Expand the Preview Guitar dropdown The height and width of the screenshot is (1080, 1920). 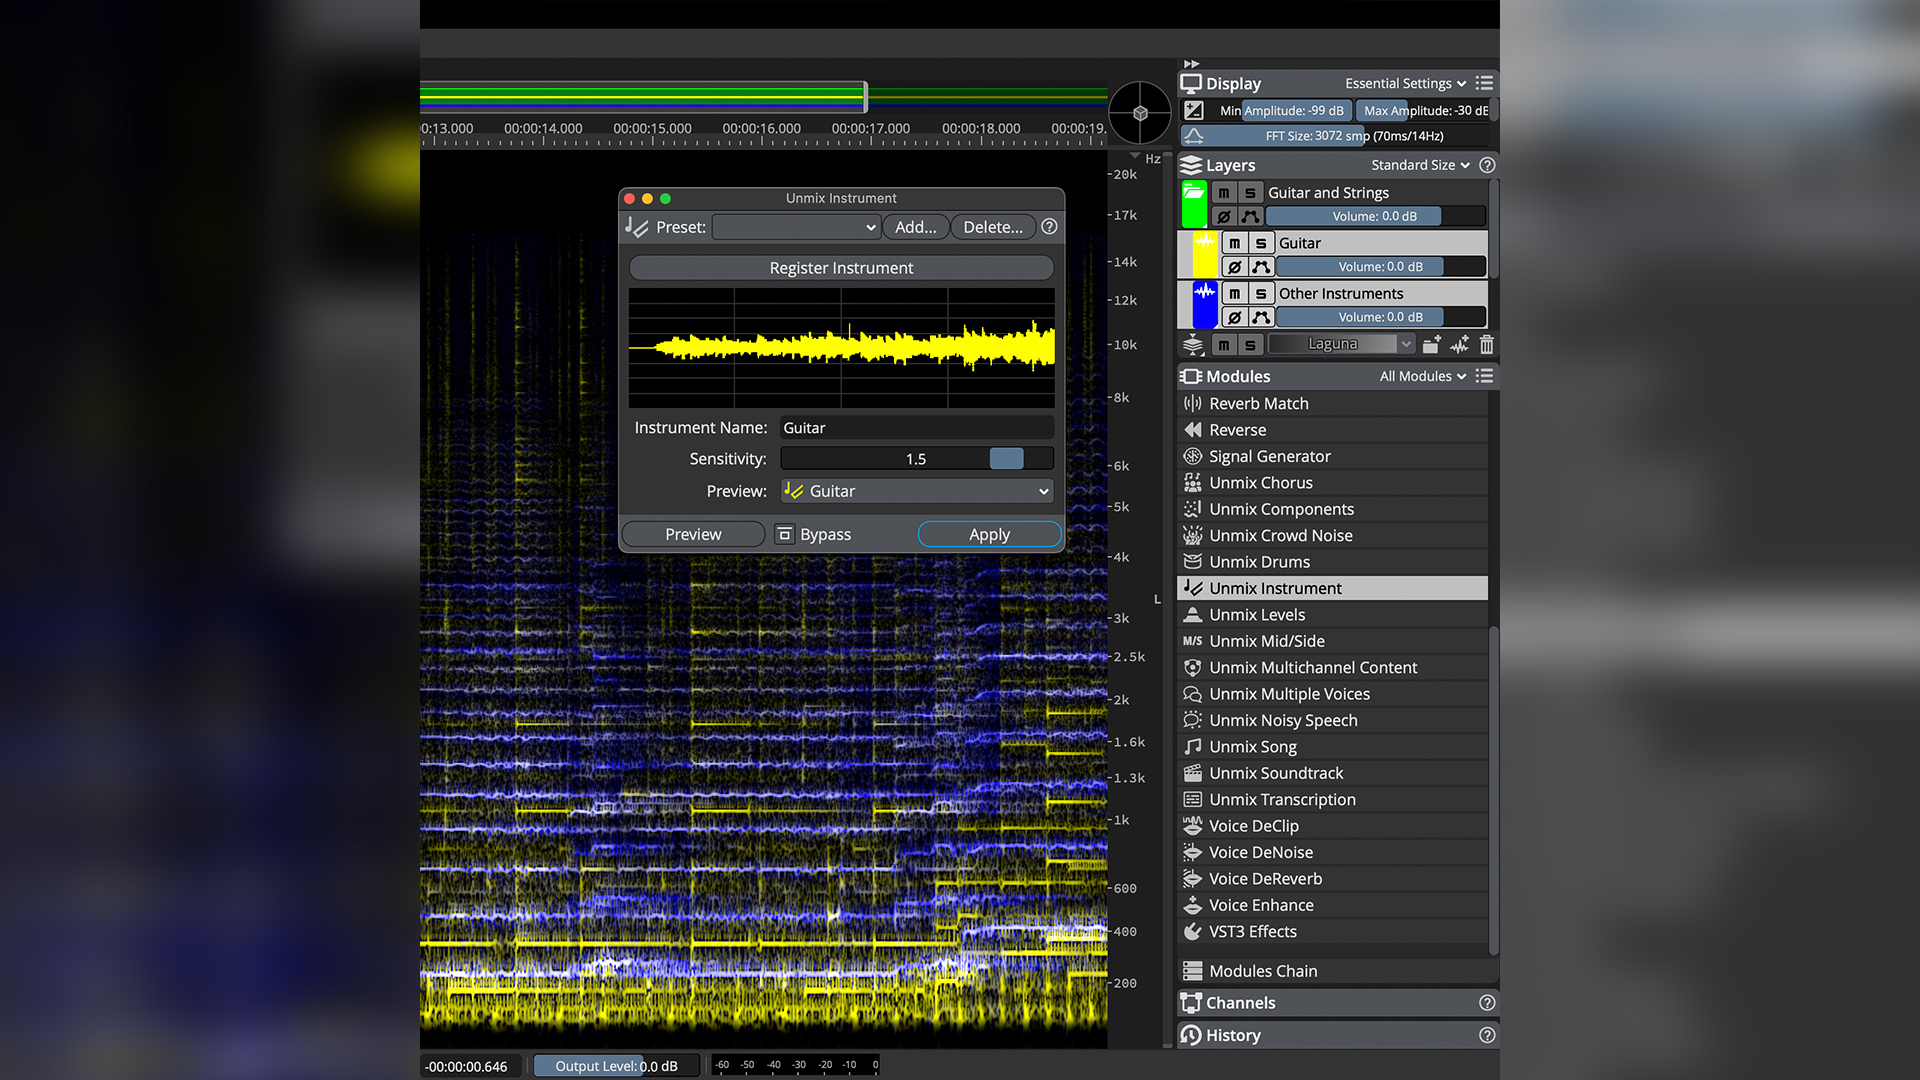point(916,491)
